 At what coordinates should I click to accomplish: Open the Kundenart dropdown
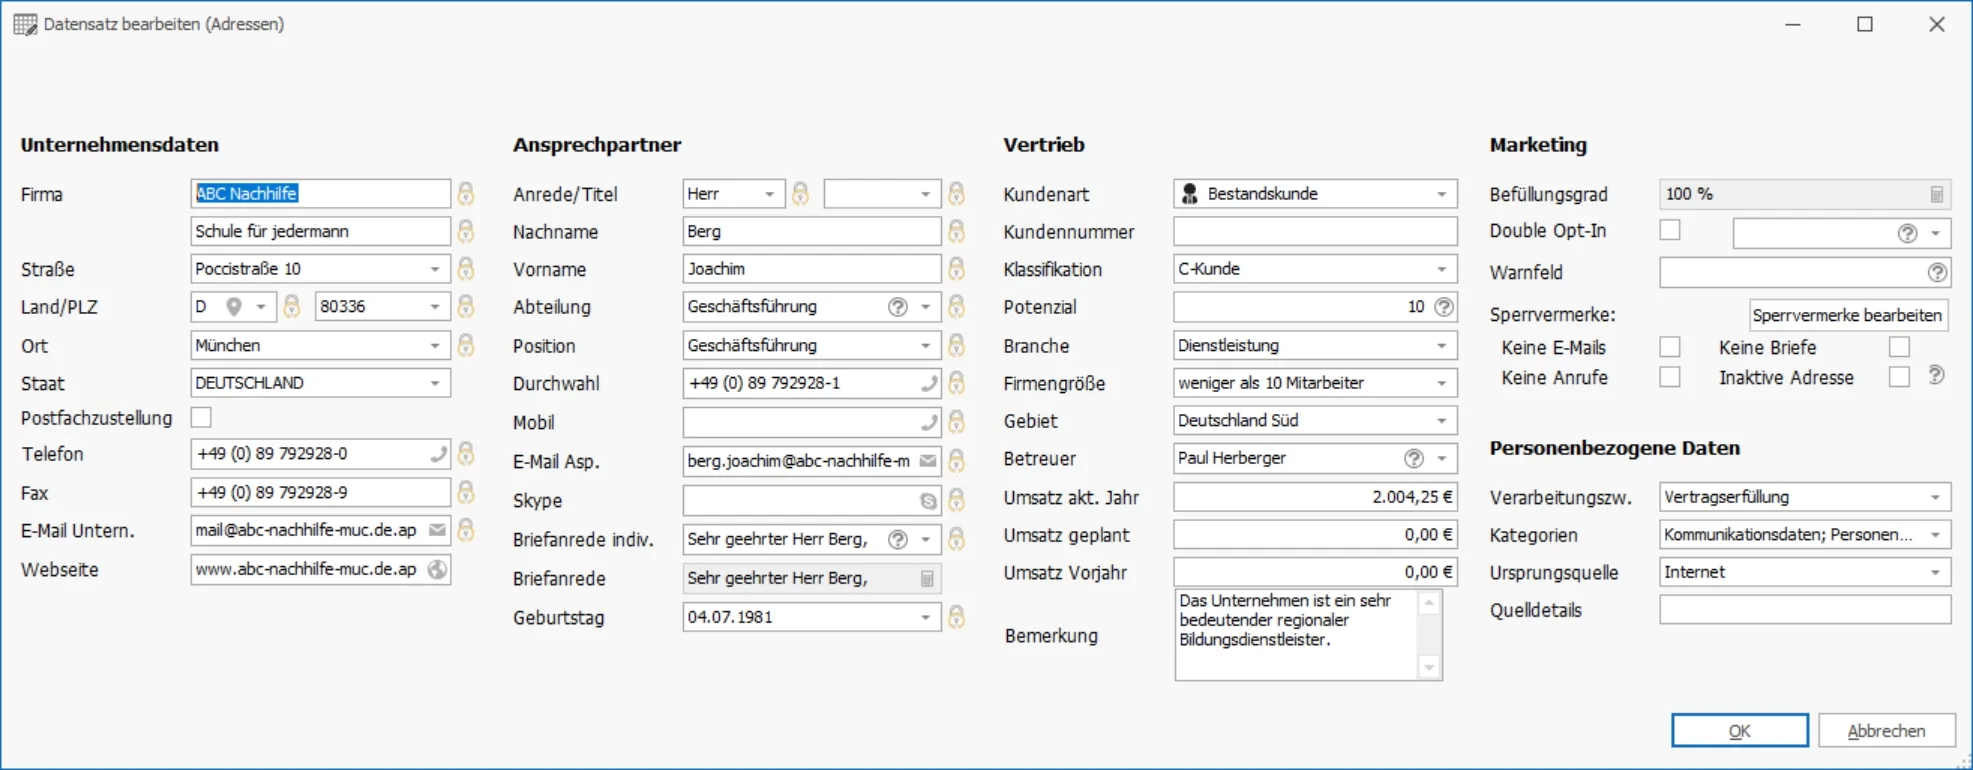(x=1441, y=194)
